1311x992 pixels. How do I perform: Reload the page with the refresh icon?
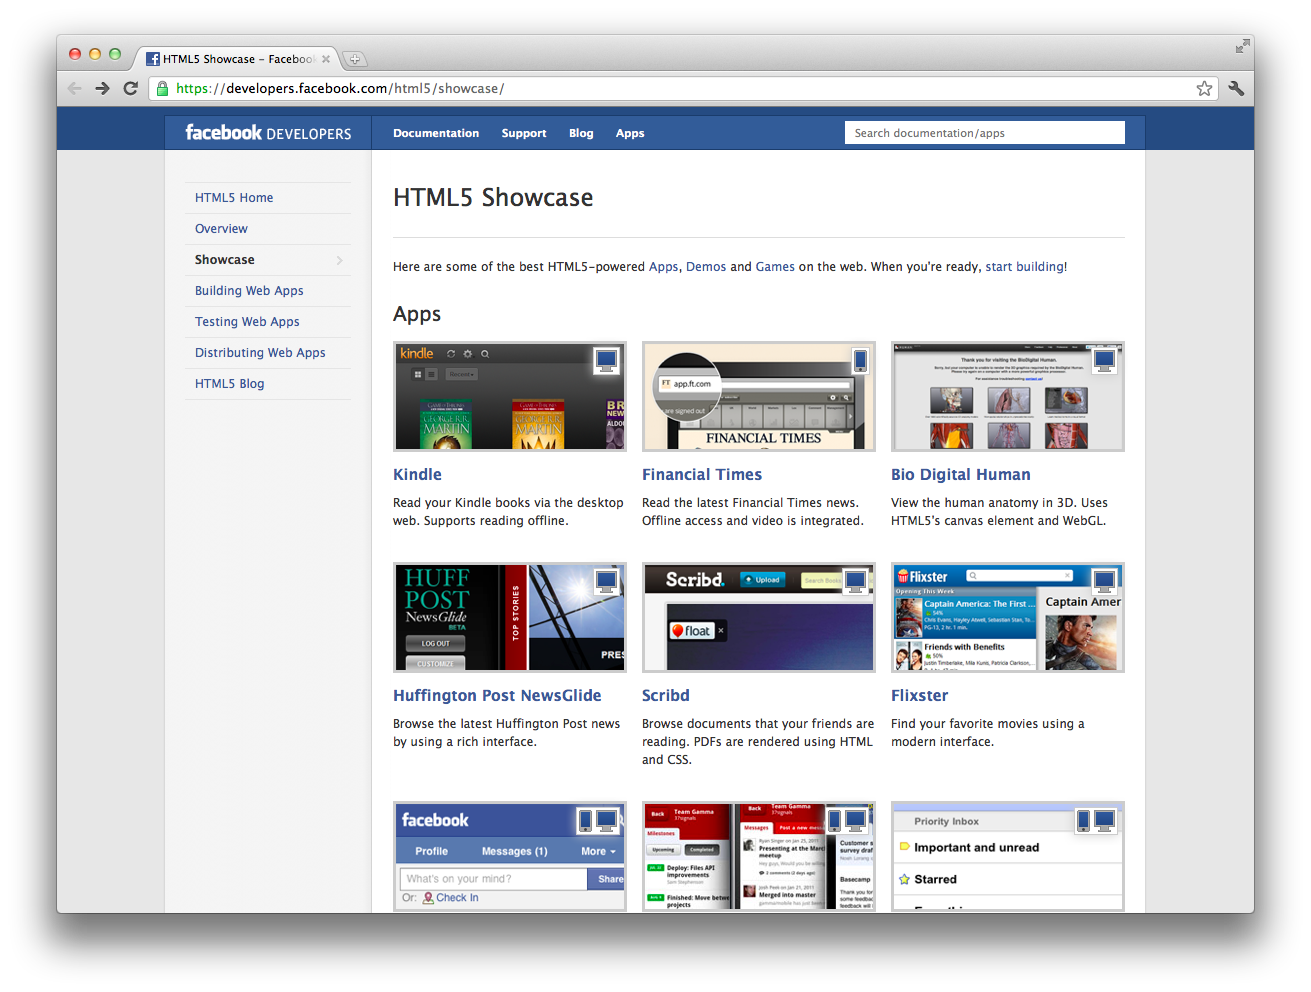point(130,88)
